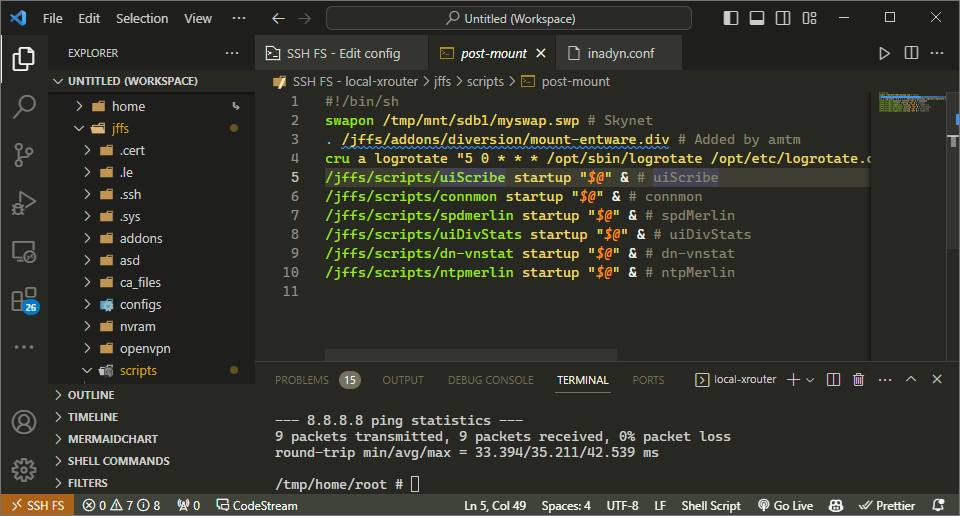
Task: Click the Run file play button
Action: (x=883, y=53)
